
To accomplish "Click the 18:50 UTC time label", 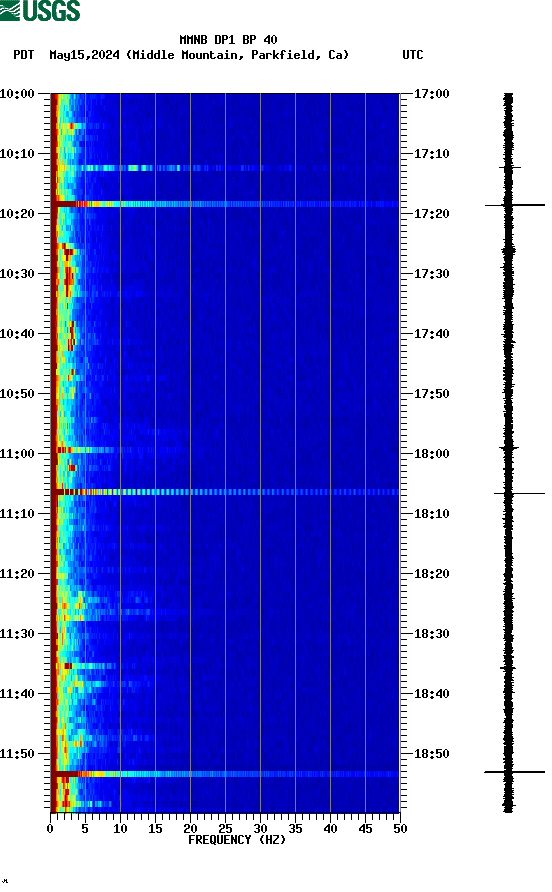I will [431, 754].
